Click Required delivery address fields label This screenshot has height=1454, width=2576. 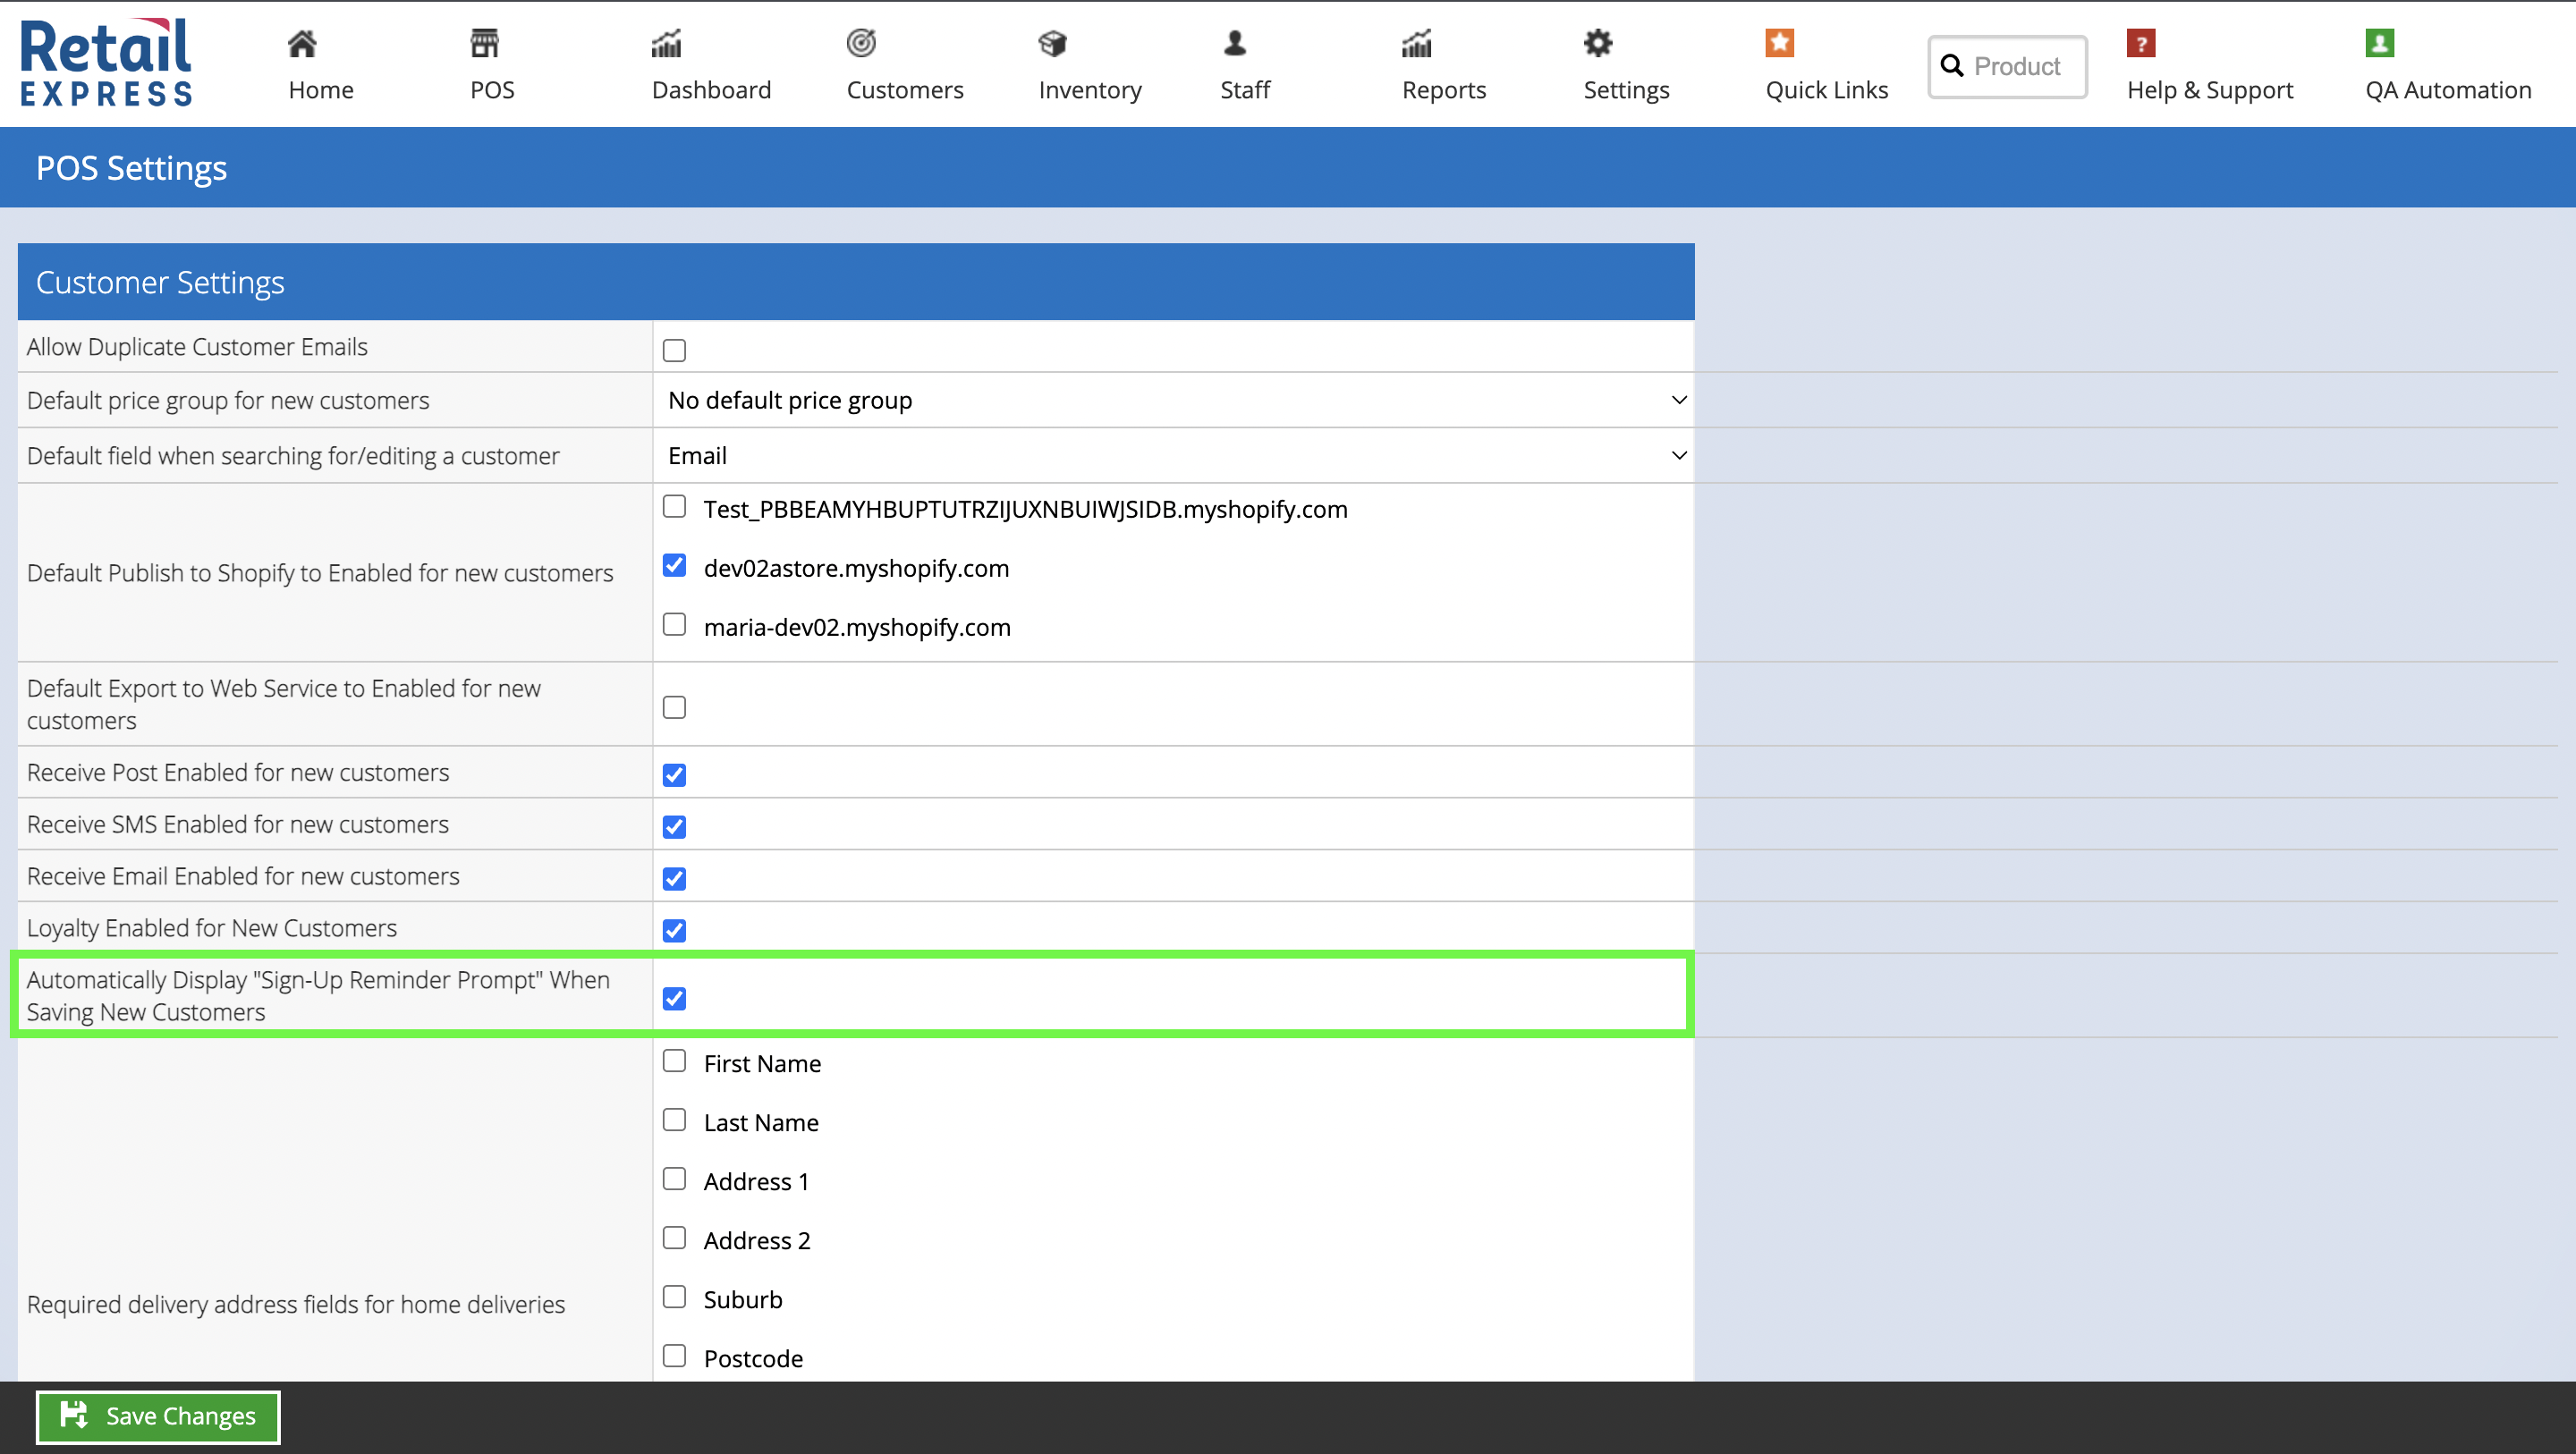[x=296, y=1304]
